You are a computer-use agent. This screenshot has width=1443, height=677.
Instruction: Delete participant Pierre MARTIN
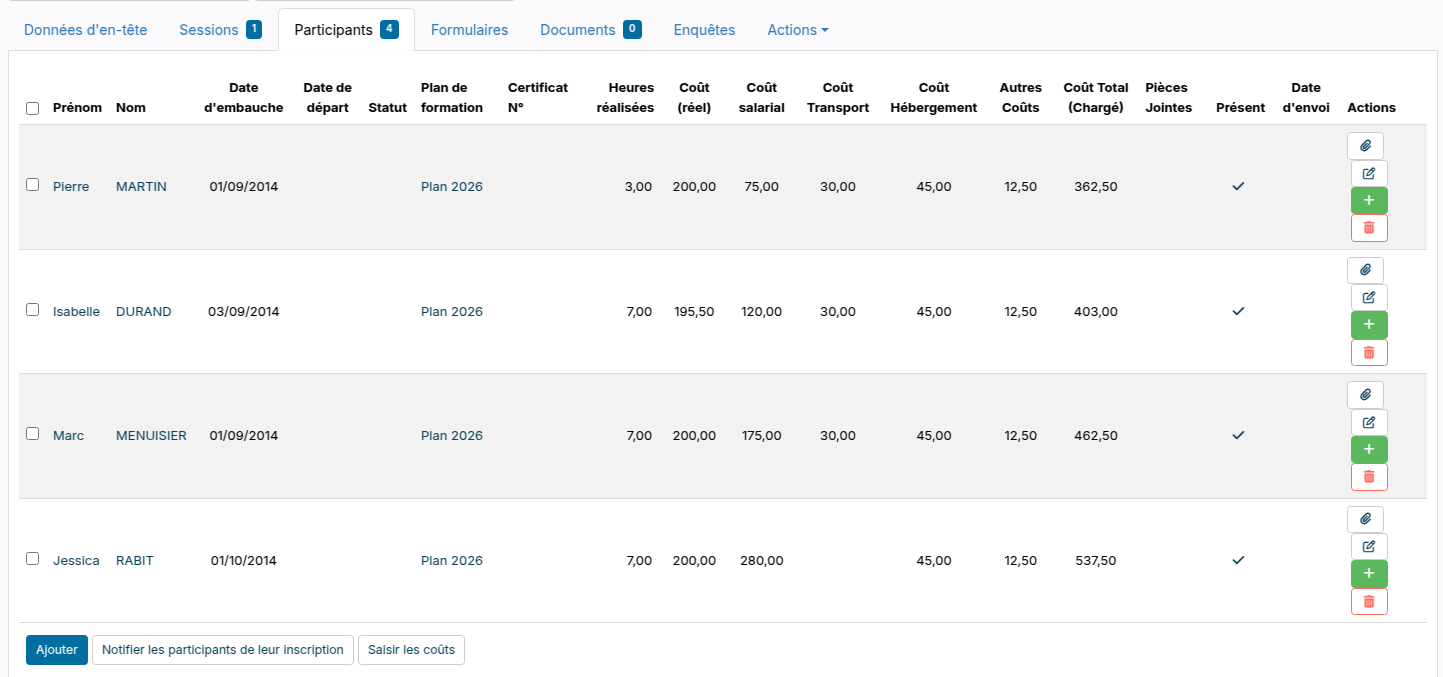pos(1369,228)
